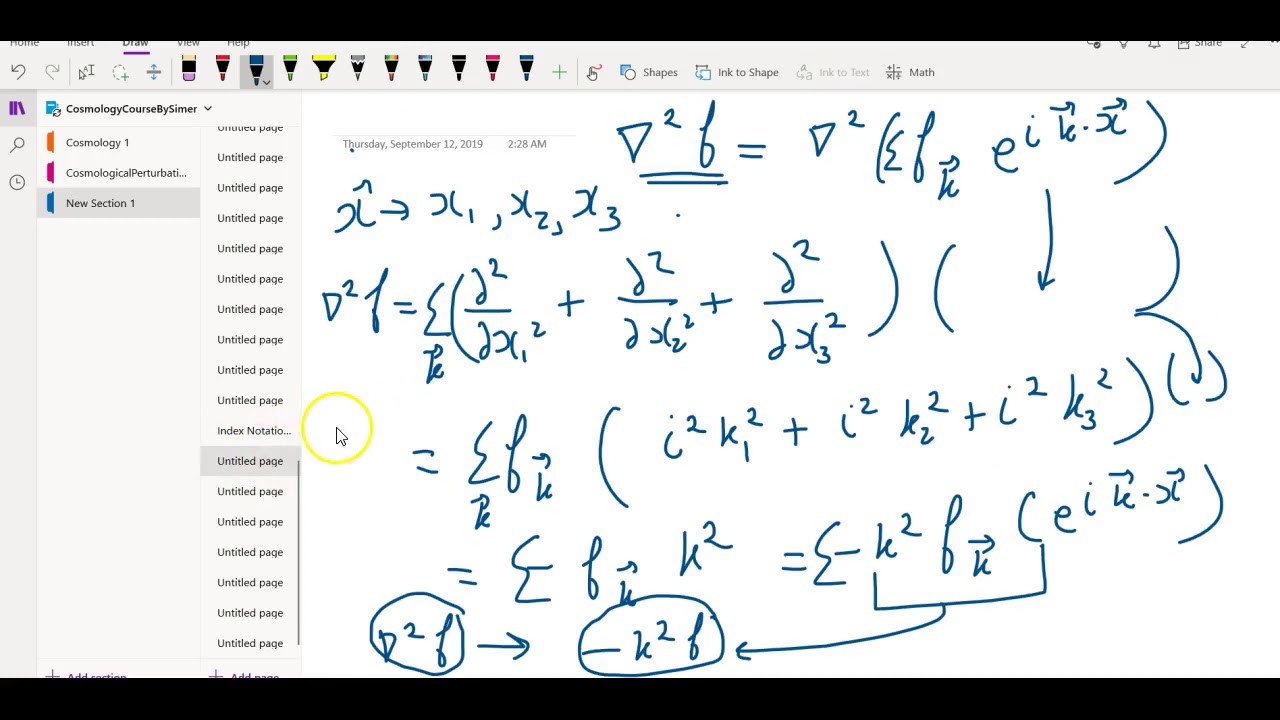1280x720 pixels.
Task: Pick the ocean-colored pen beside the rainbow pen
Action: pyautogui.click(x=425, y=70)
